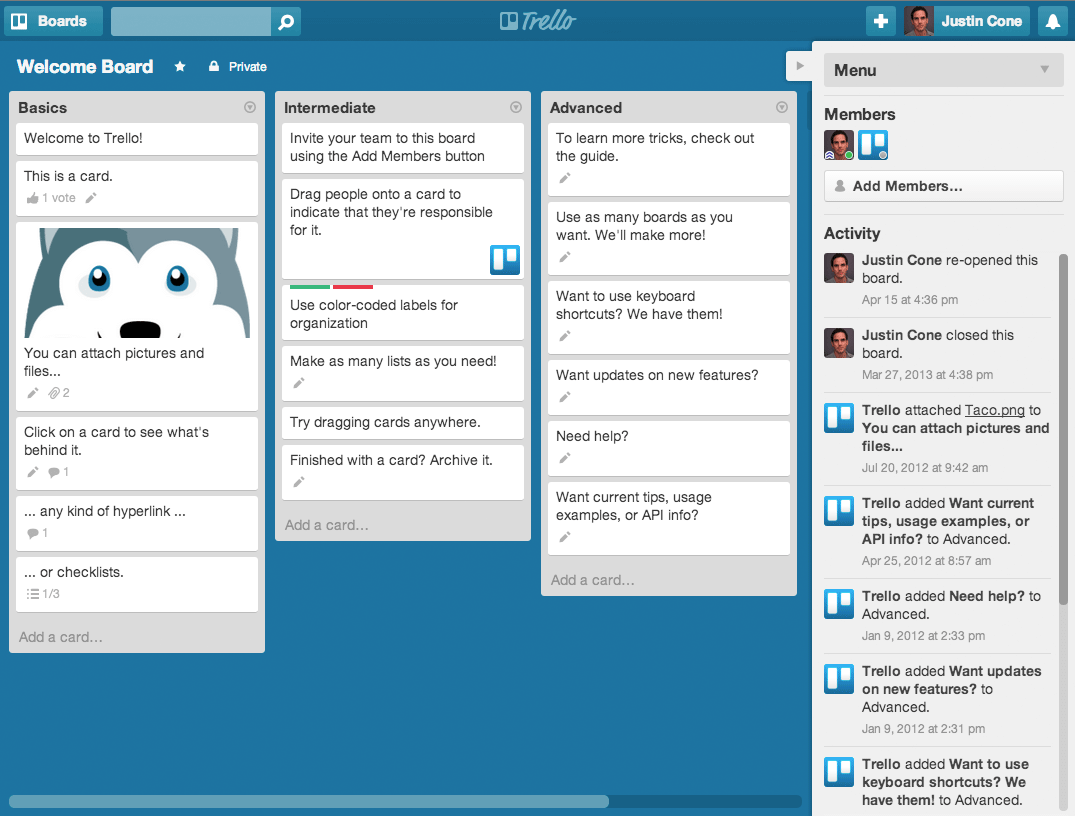
Task: Click the Add Members input field
Action: [x=943, y=185]
